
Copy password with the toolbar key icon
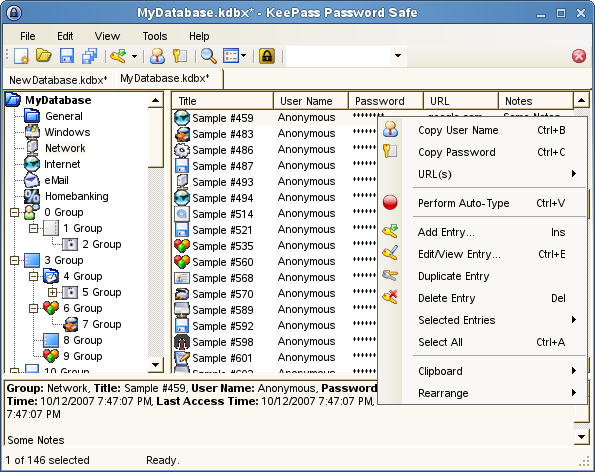[180, 56]
